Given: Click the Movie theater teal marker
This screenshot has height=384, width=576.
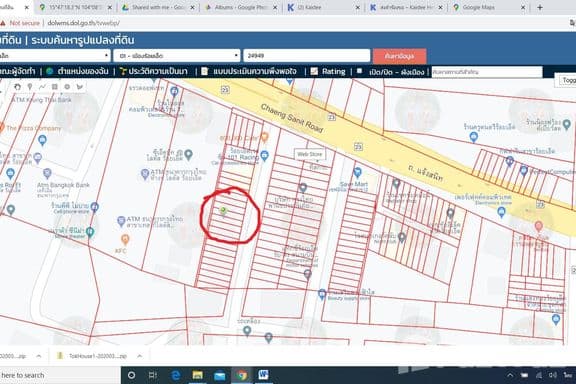Looking at the screenshot, I should point(90,232).
